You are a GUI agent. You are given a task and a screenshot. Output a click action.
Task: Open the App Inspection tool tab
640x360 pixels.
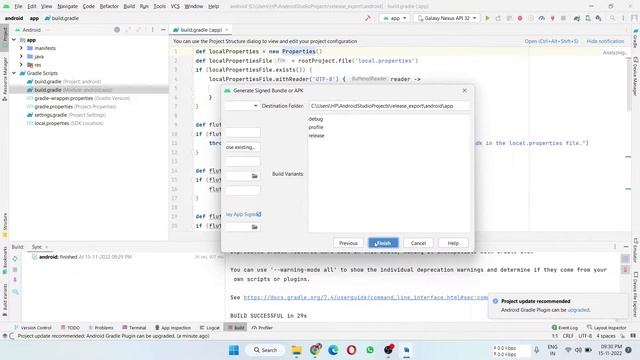point(173,328)
